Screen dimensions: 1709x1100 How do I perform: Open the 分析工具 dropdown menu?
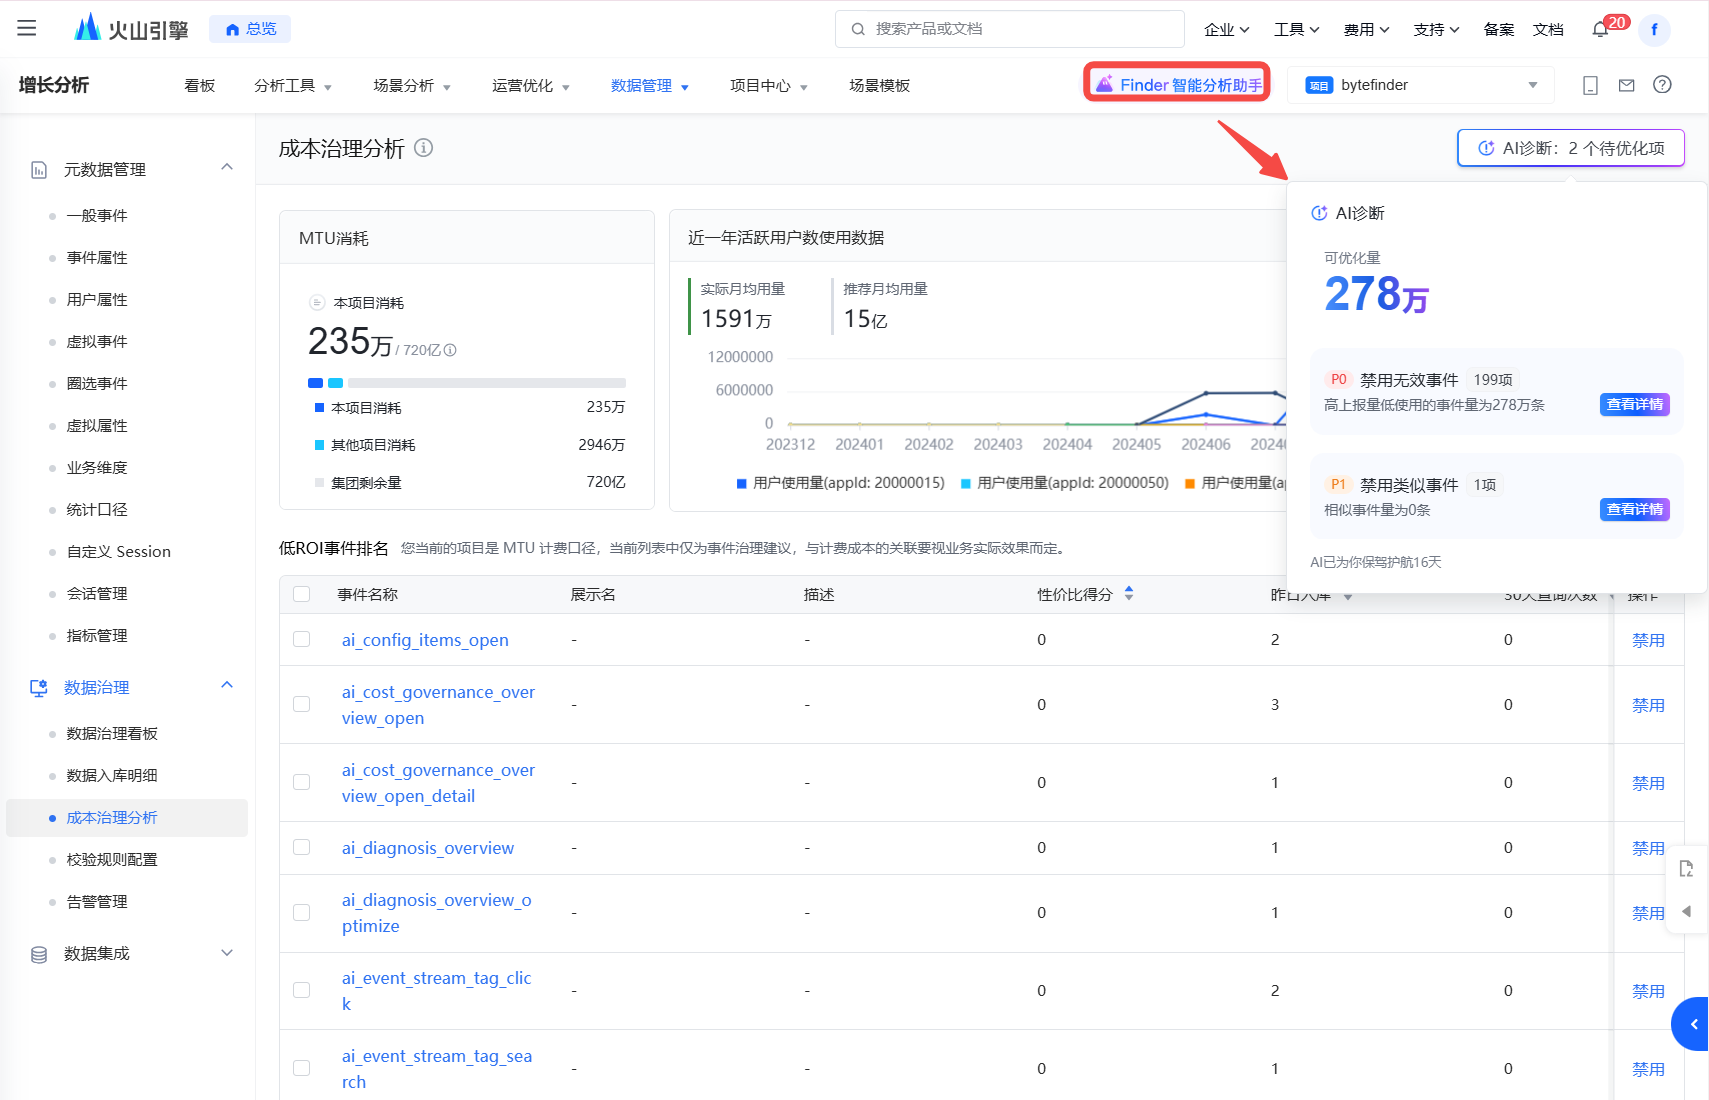293,86
